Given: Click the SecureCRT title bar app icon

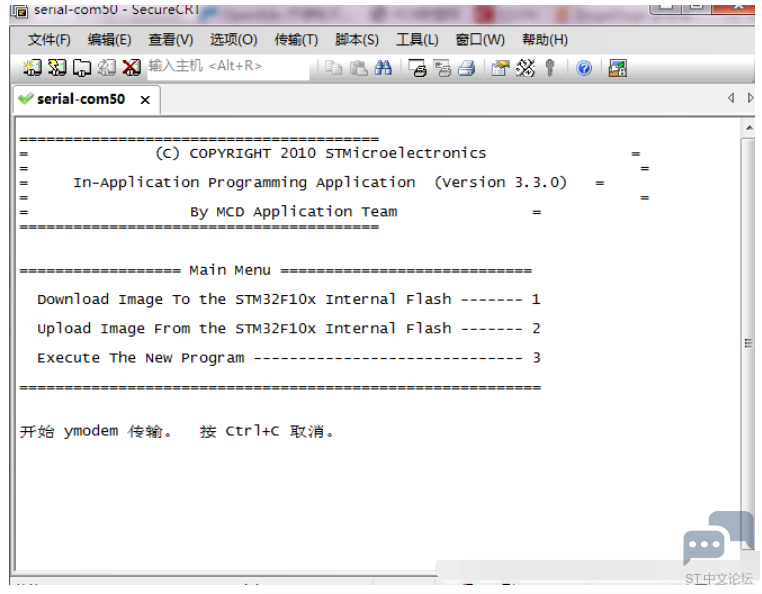Looking at the screenshot, I should pyautogui.click(x=19, y=10).
